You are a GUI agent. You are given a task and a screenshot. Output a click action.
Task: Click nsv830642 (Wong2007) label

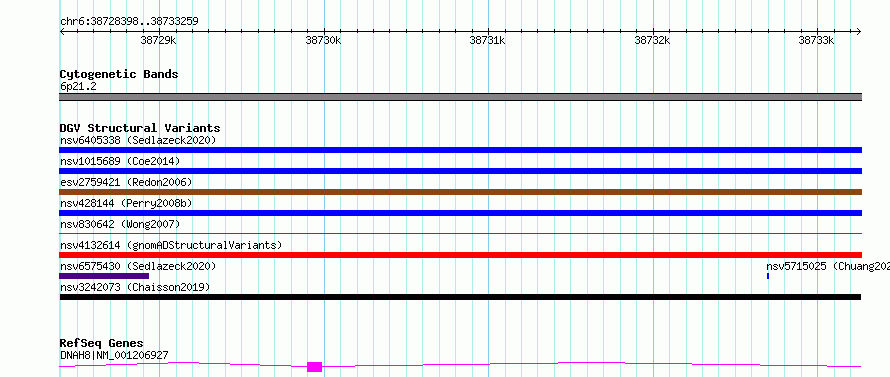pyautogui.click(x=120, y=224)
